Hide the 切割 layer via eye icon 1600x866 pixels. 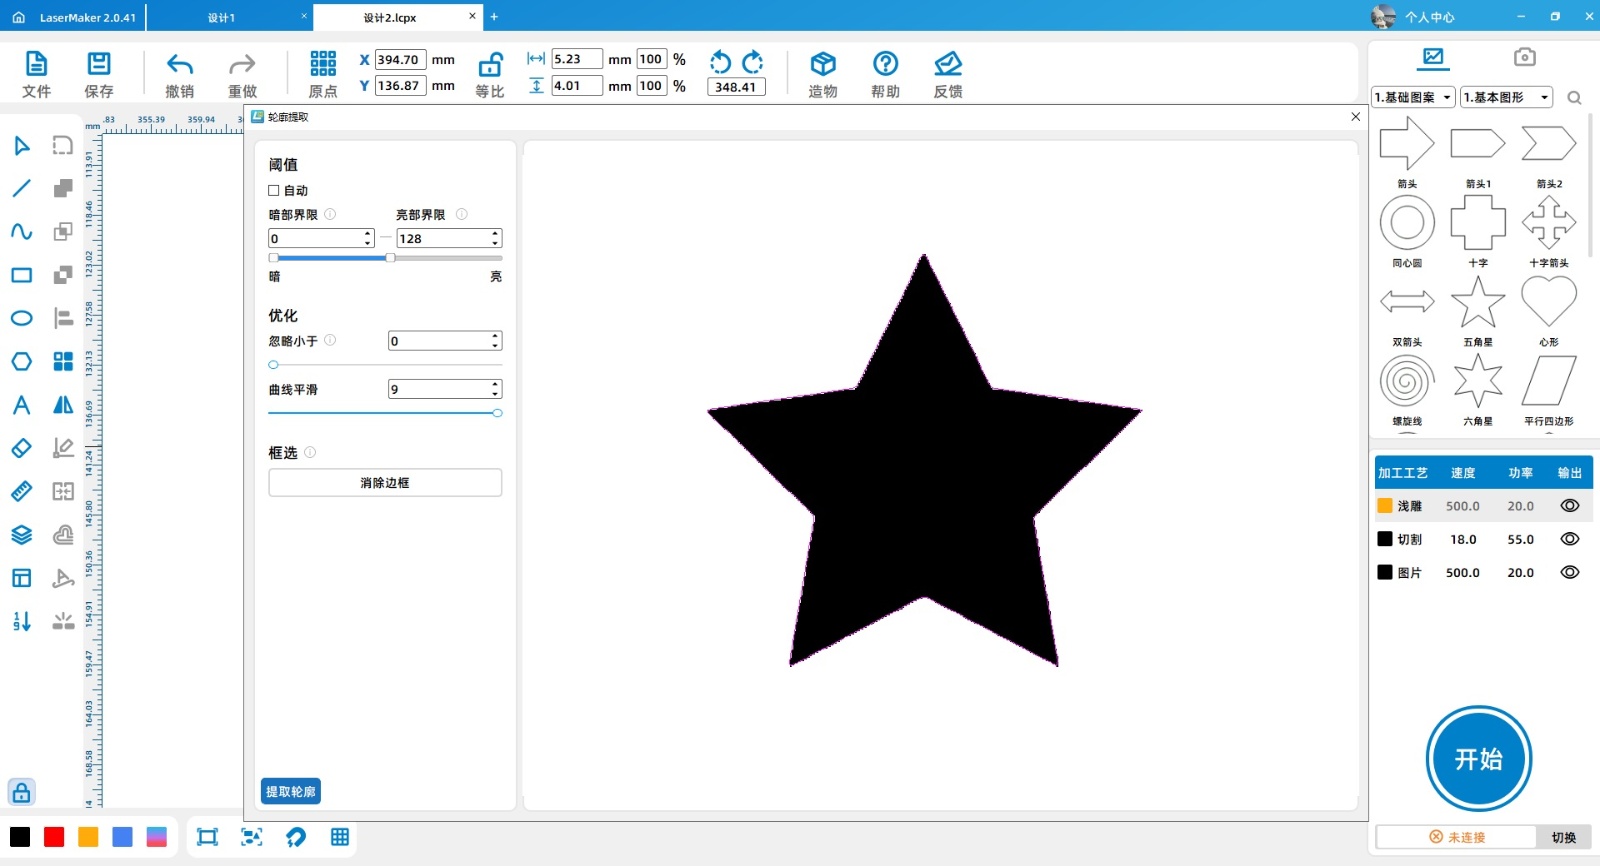pyautogui.click(x=1569, y=539)
